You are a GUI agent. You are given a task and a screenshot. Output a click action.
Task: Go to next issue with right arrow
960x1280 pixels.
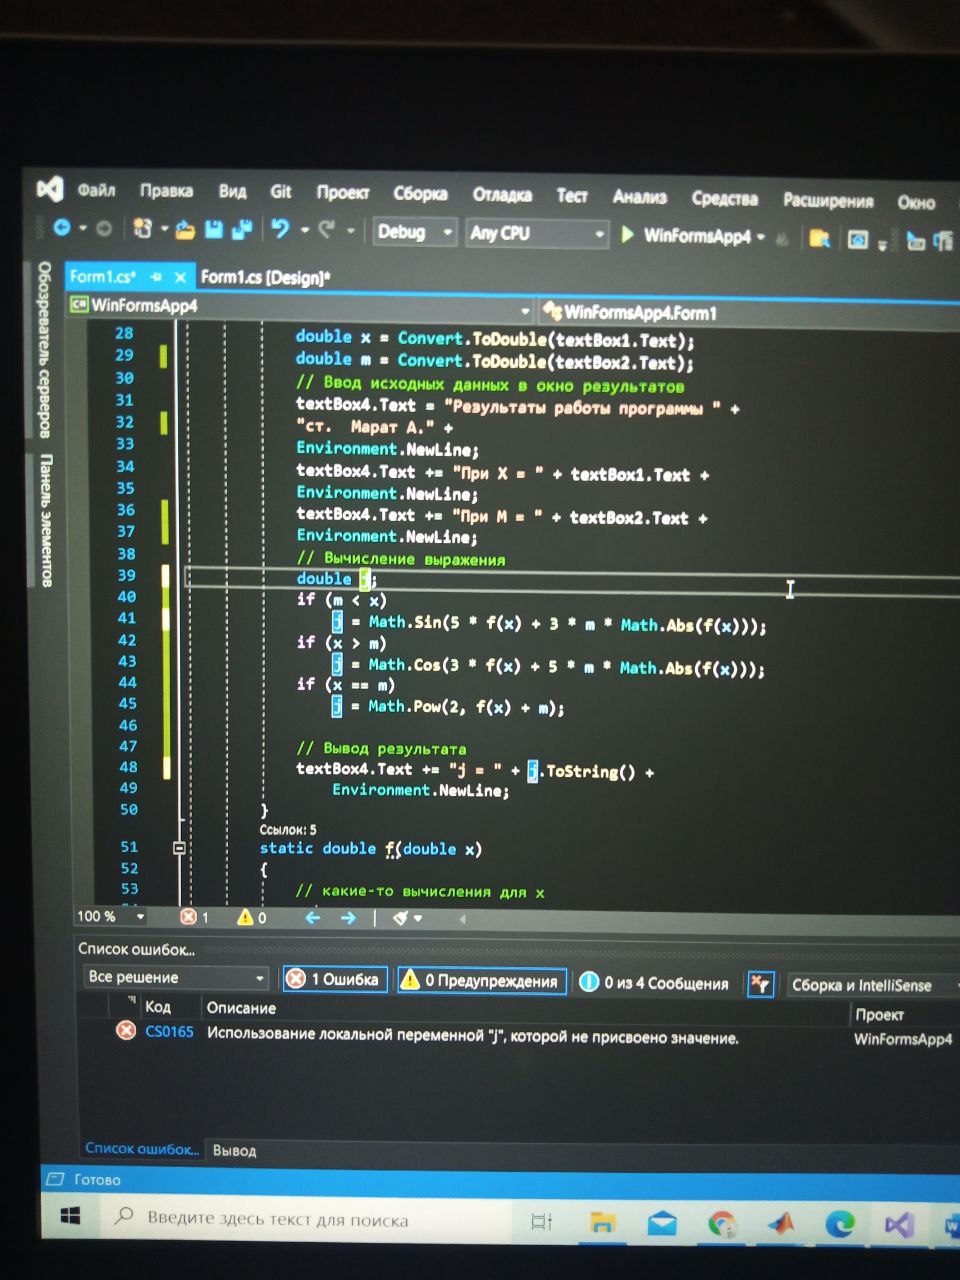pyautogui.click(x=348, y=917)
